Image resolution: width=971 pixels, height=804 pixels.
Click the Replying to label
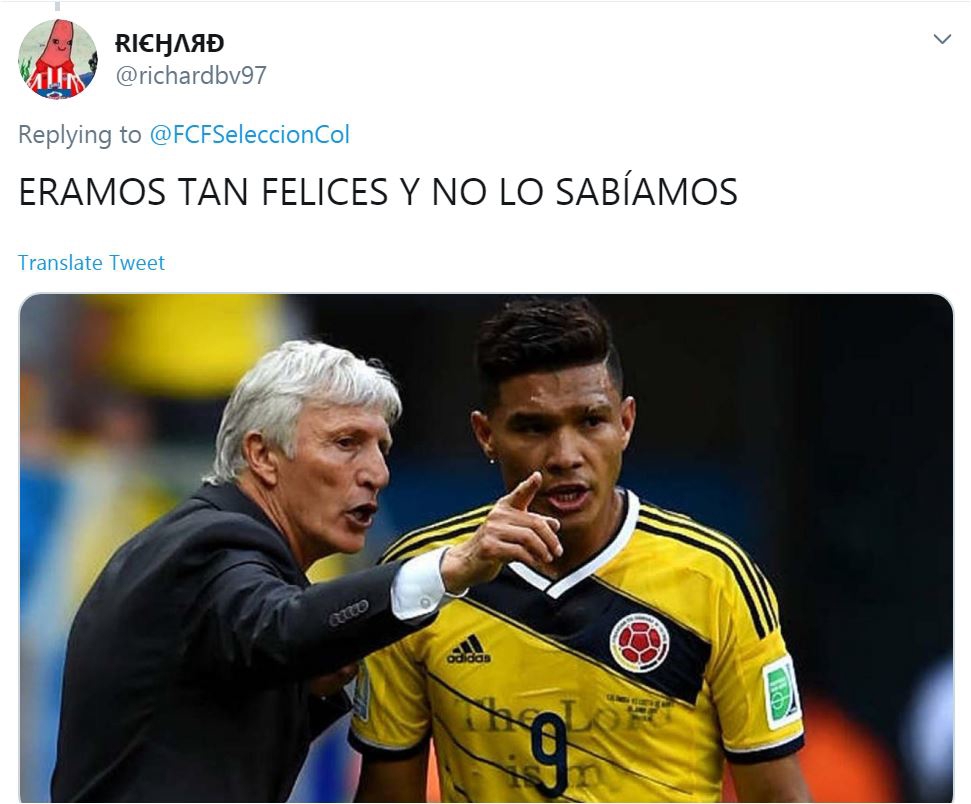(x=80, y=134)
